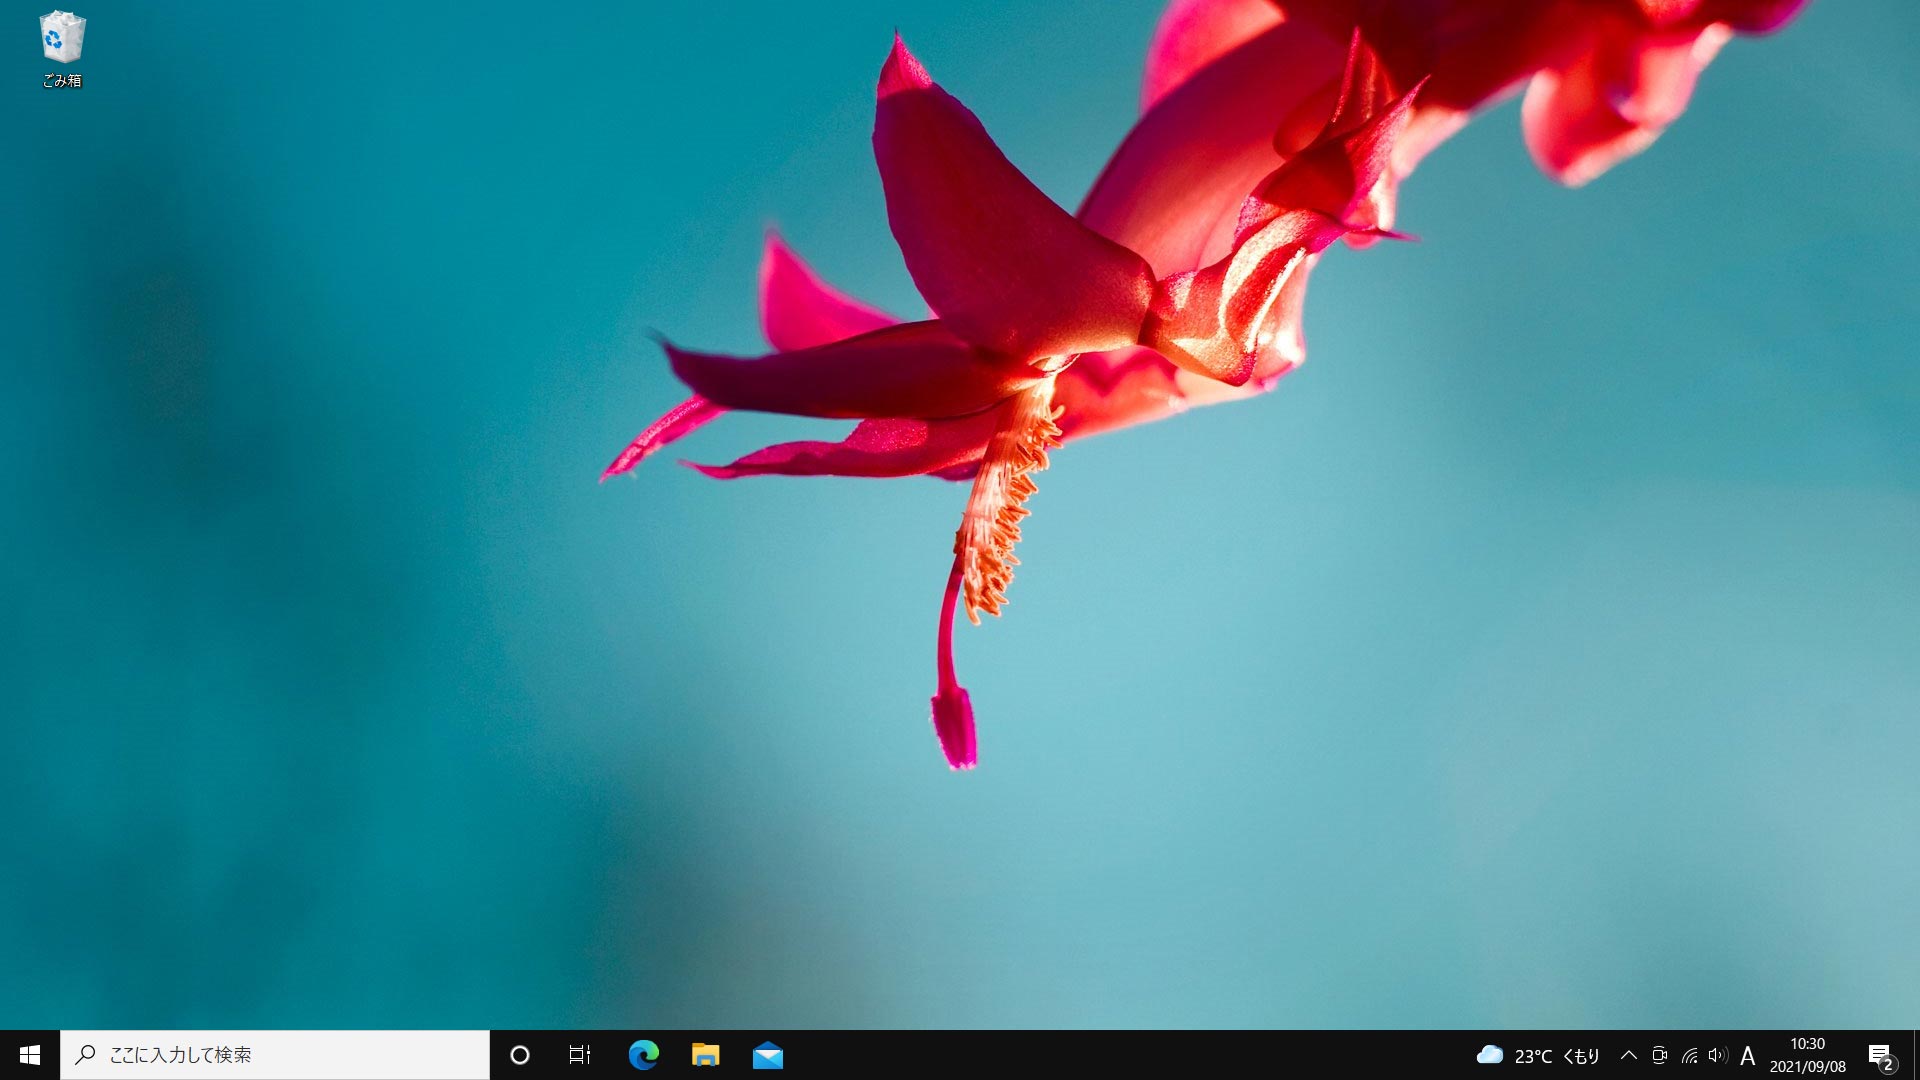Open Task View from the taskbar
Viewport: 1920px width, 1080px height.
580,1055
